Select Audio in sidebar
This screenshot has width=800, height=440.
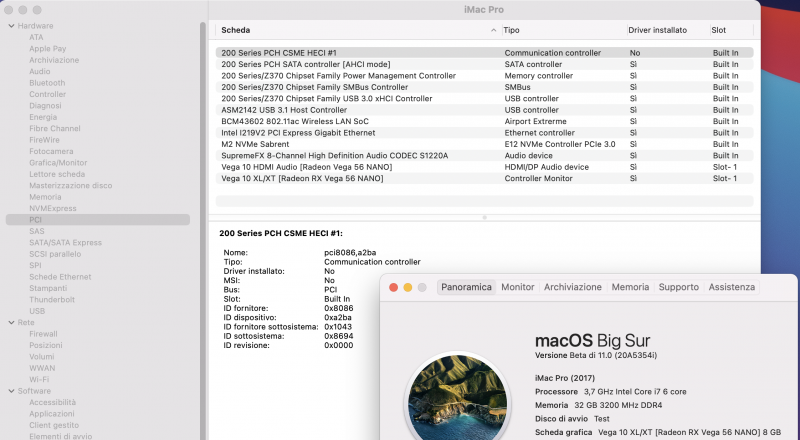click(39, 71)
